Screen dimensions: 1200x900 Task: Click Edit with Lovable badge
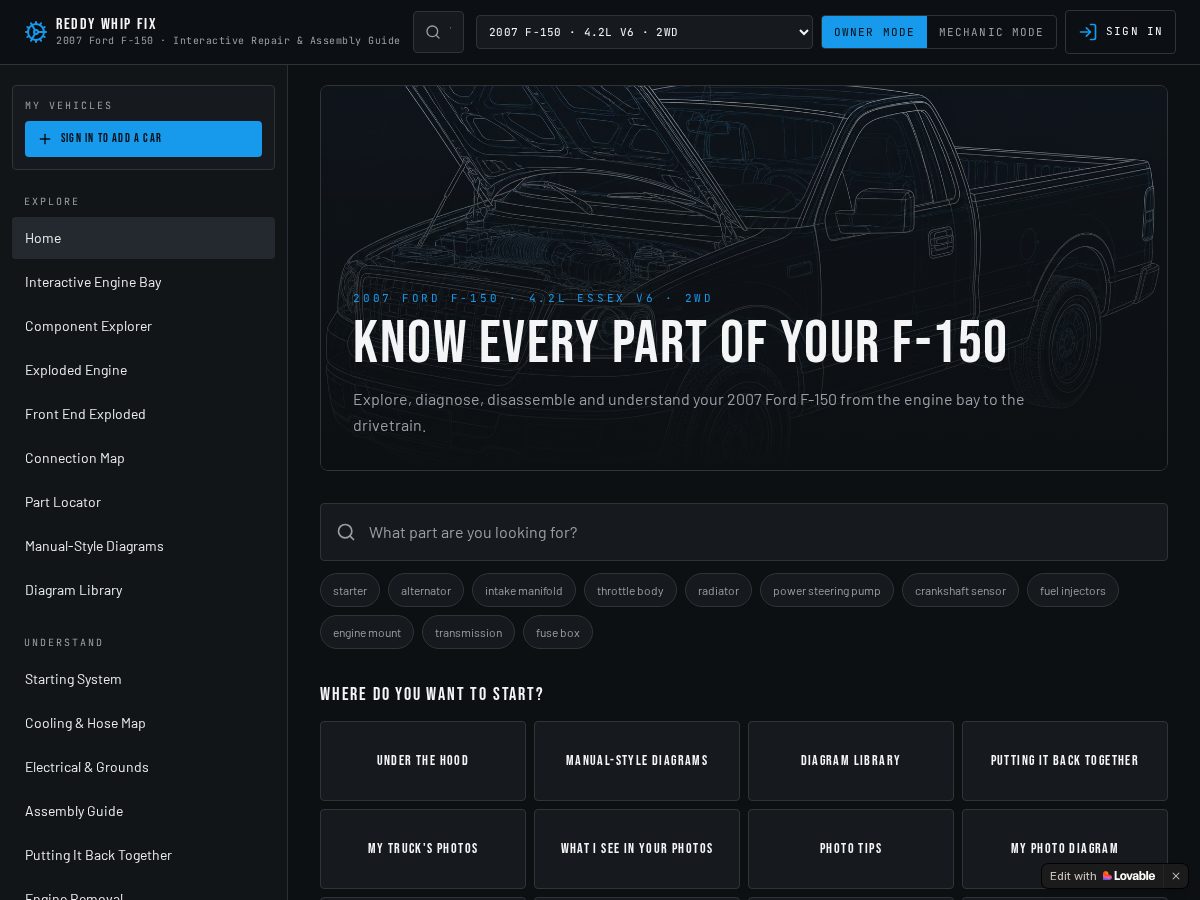tap(1102, 876)
